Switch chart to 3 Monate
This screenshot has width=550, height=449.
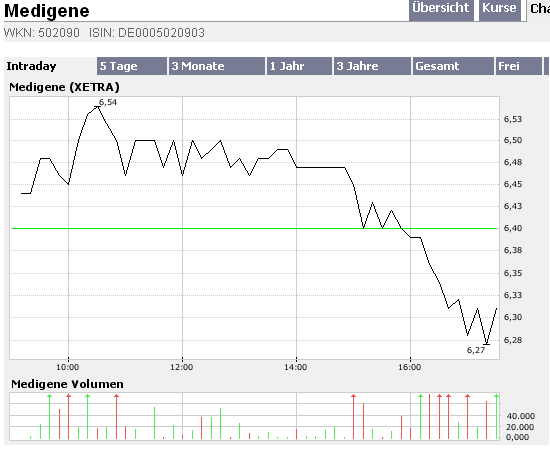[217, 66]
